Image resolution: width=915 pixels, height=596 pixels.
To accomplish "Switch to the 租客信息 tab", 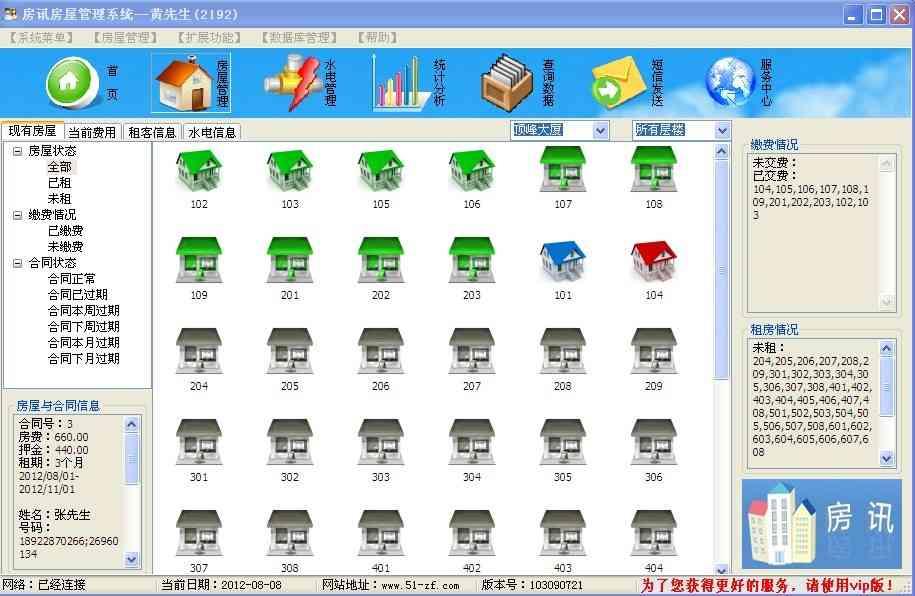I will coord(152,133).
